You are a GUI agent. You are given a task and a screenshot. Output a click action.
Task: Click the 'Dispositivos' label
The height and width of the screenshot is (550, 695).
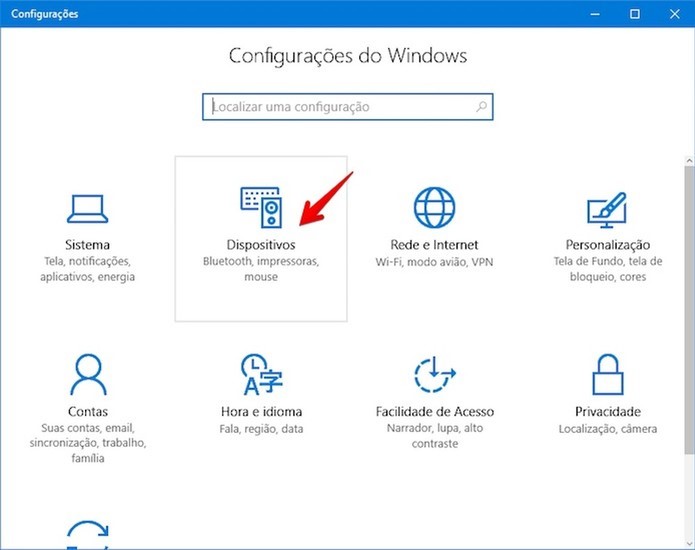pyautogui.click(x=261, y=245)
